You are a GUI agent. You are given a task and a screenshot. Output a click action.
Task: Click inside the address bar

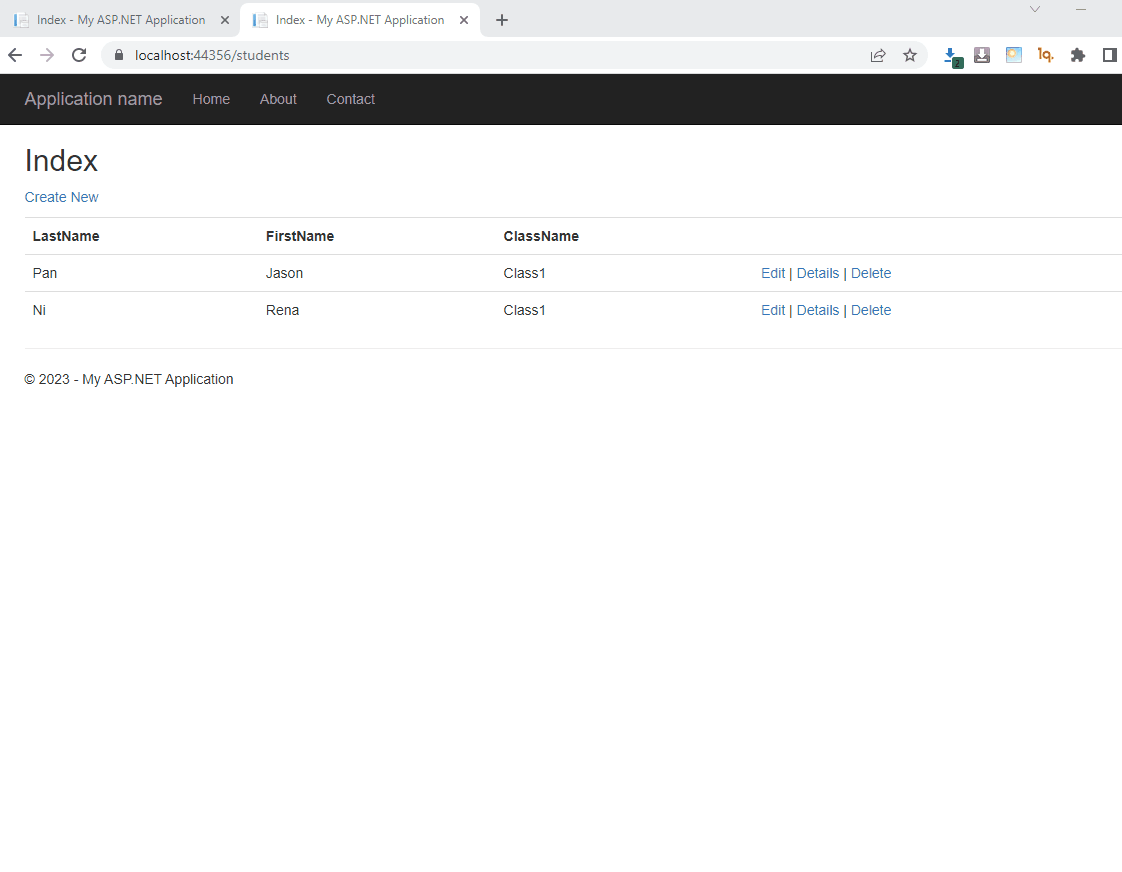point(400,55)
